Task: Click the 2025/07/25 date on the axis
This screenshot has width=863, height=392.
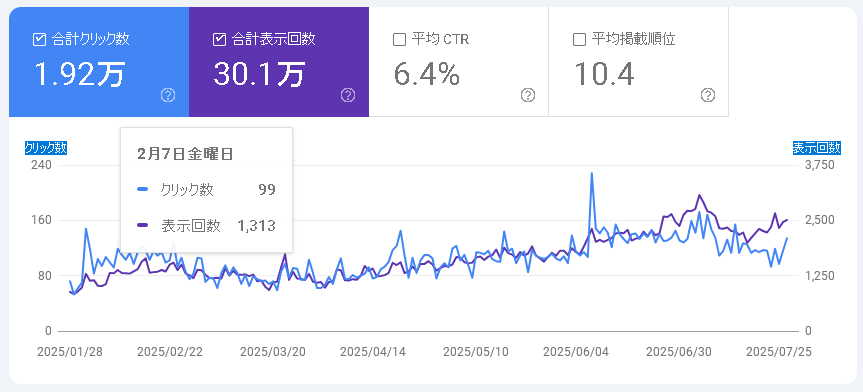Action: 778,352
